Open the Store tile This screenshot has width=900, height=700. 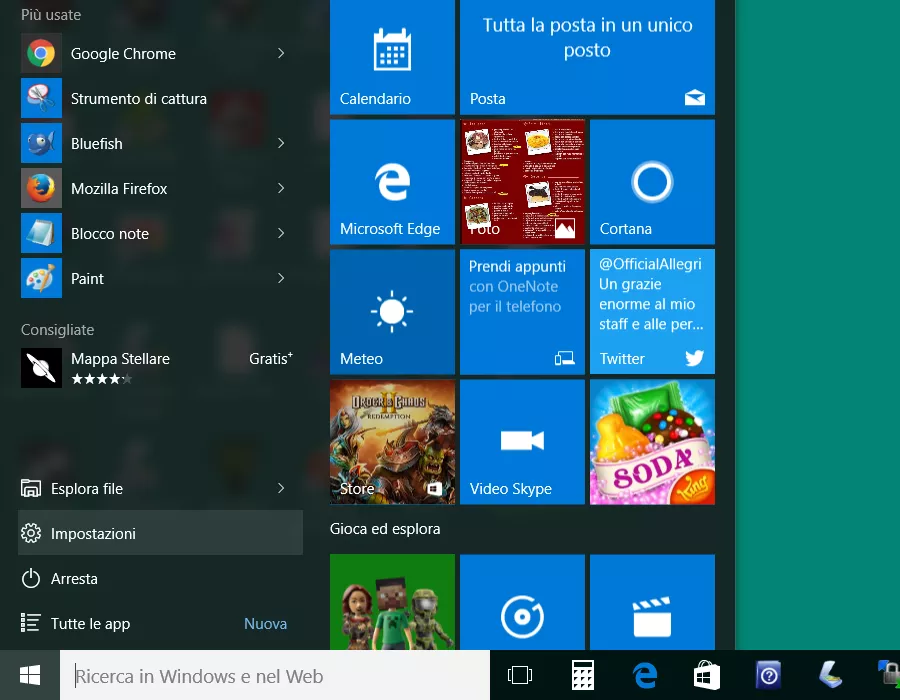(x=392, y=442)
